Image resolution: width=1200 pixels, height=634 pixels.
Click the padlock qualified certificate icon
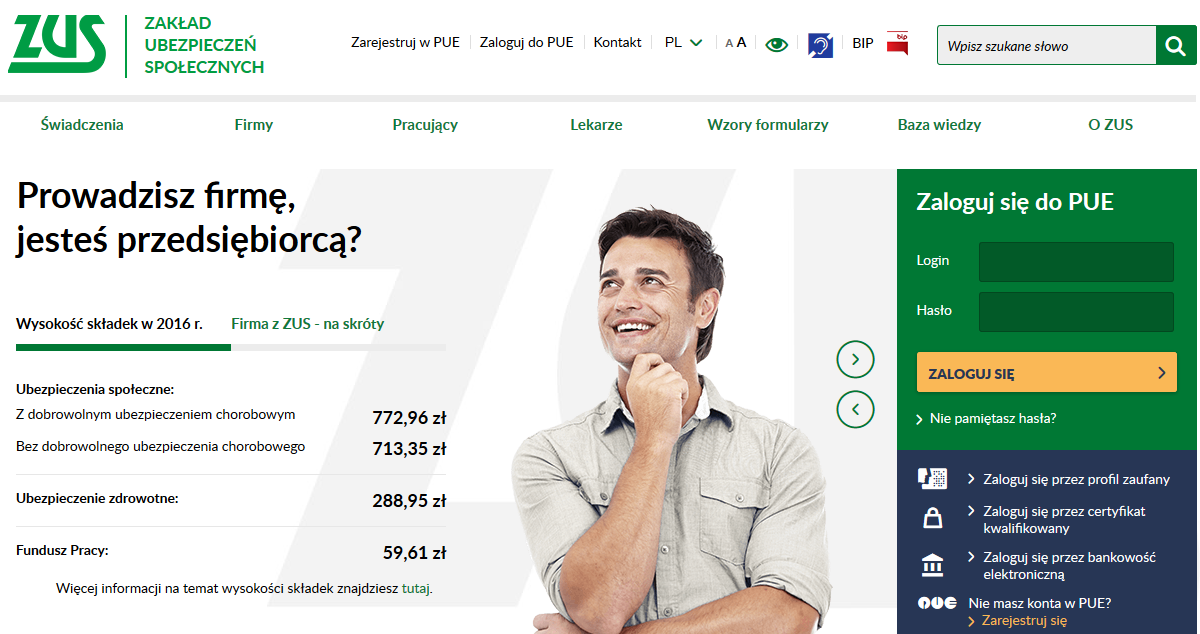click(x=932, y=518)
